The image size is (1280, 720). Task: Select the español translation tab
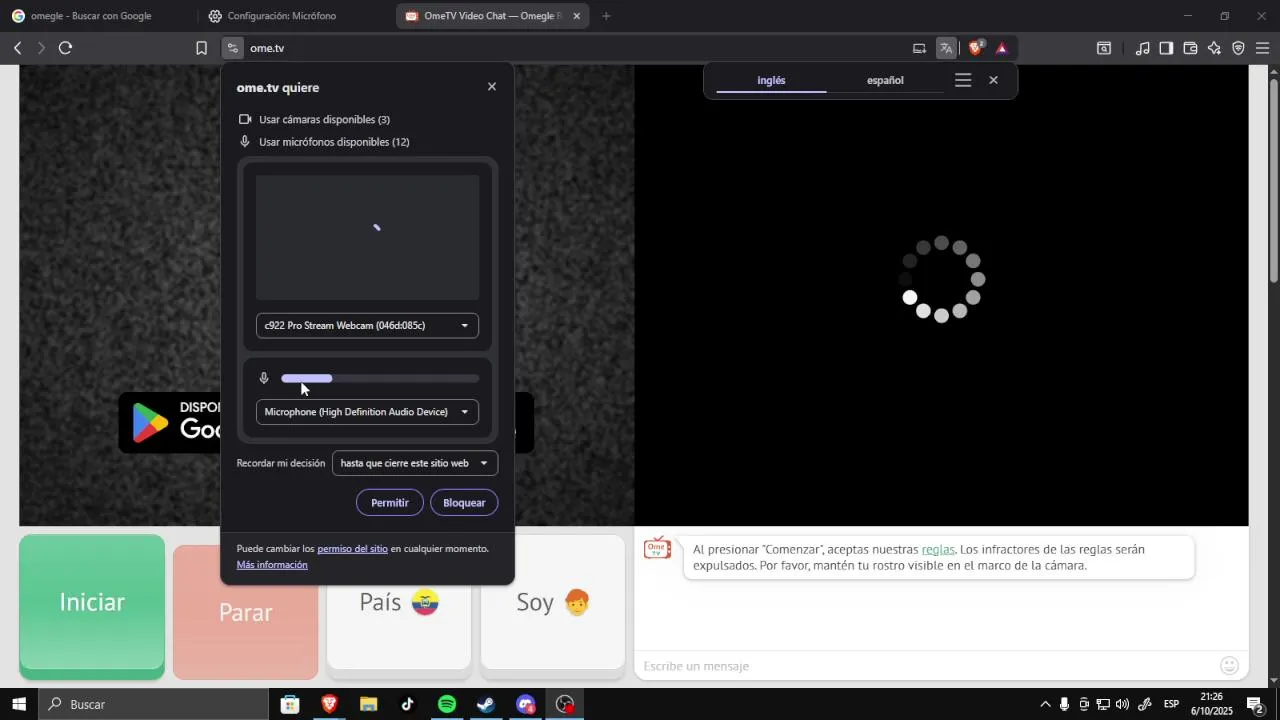[x=885, y=80]
